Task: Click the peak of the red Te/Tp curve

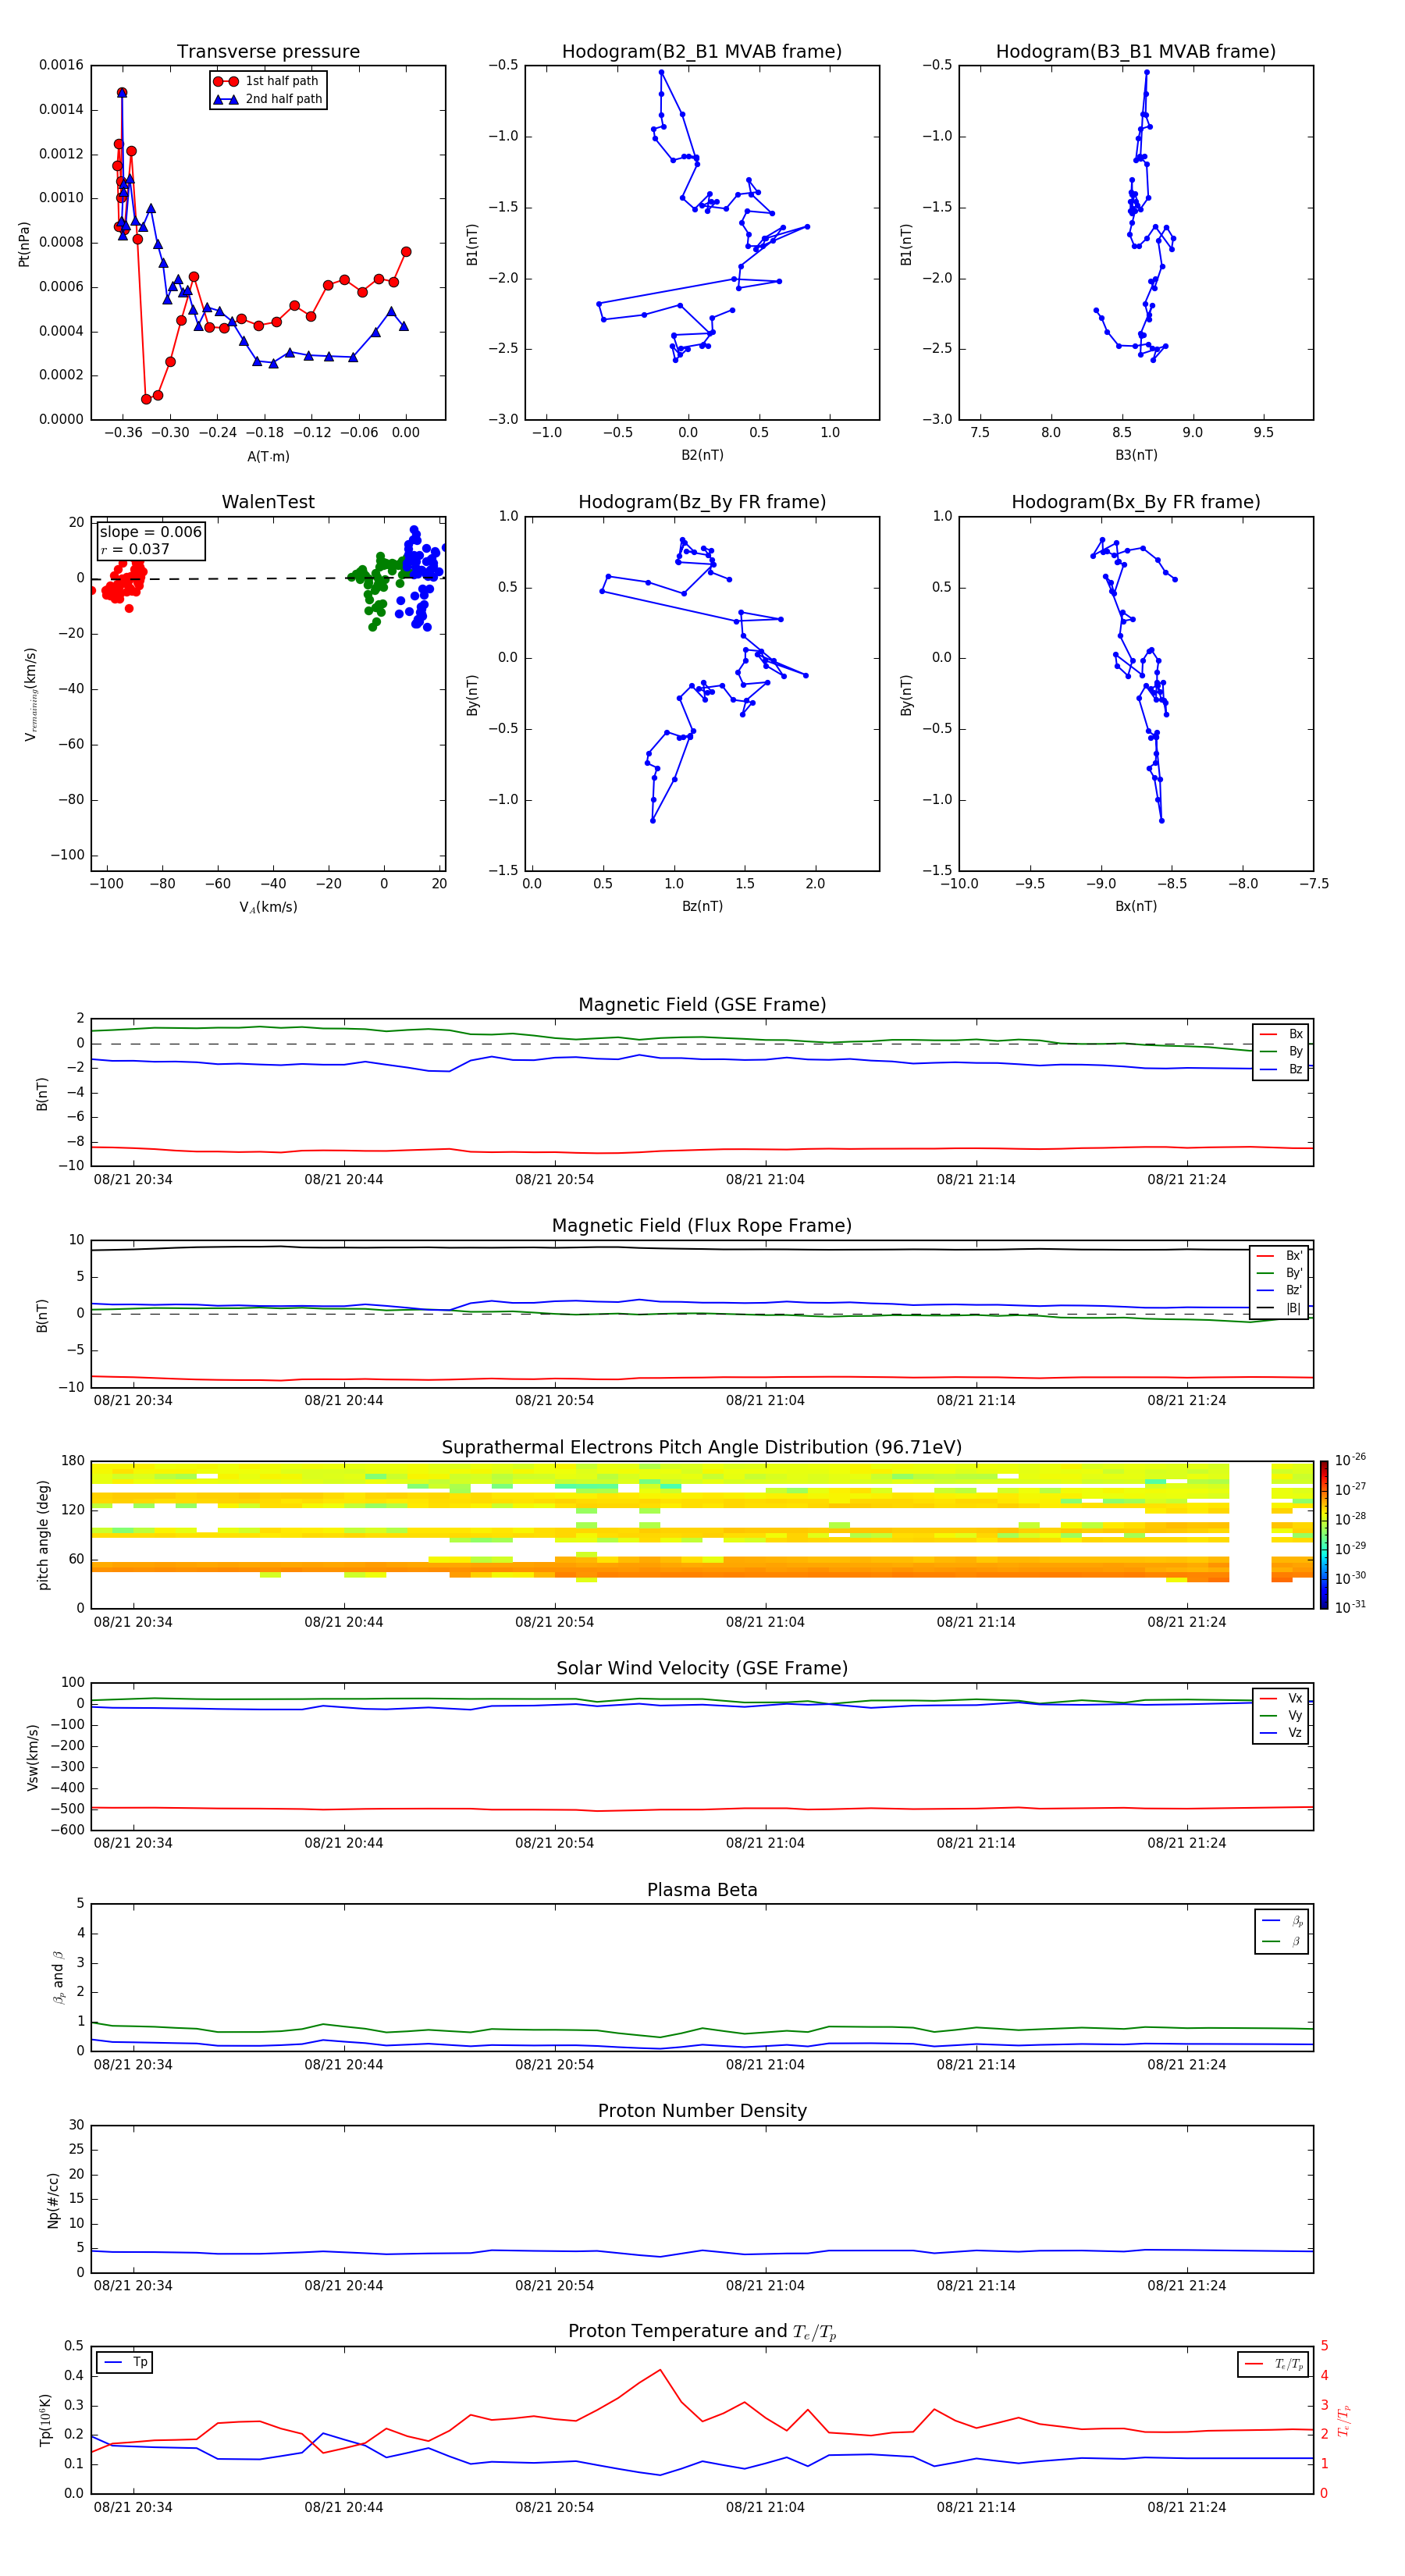Action: 660,2369
